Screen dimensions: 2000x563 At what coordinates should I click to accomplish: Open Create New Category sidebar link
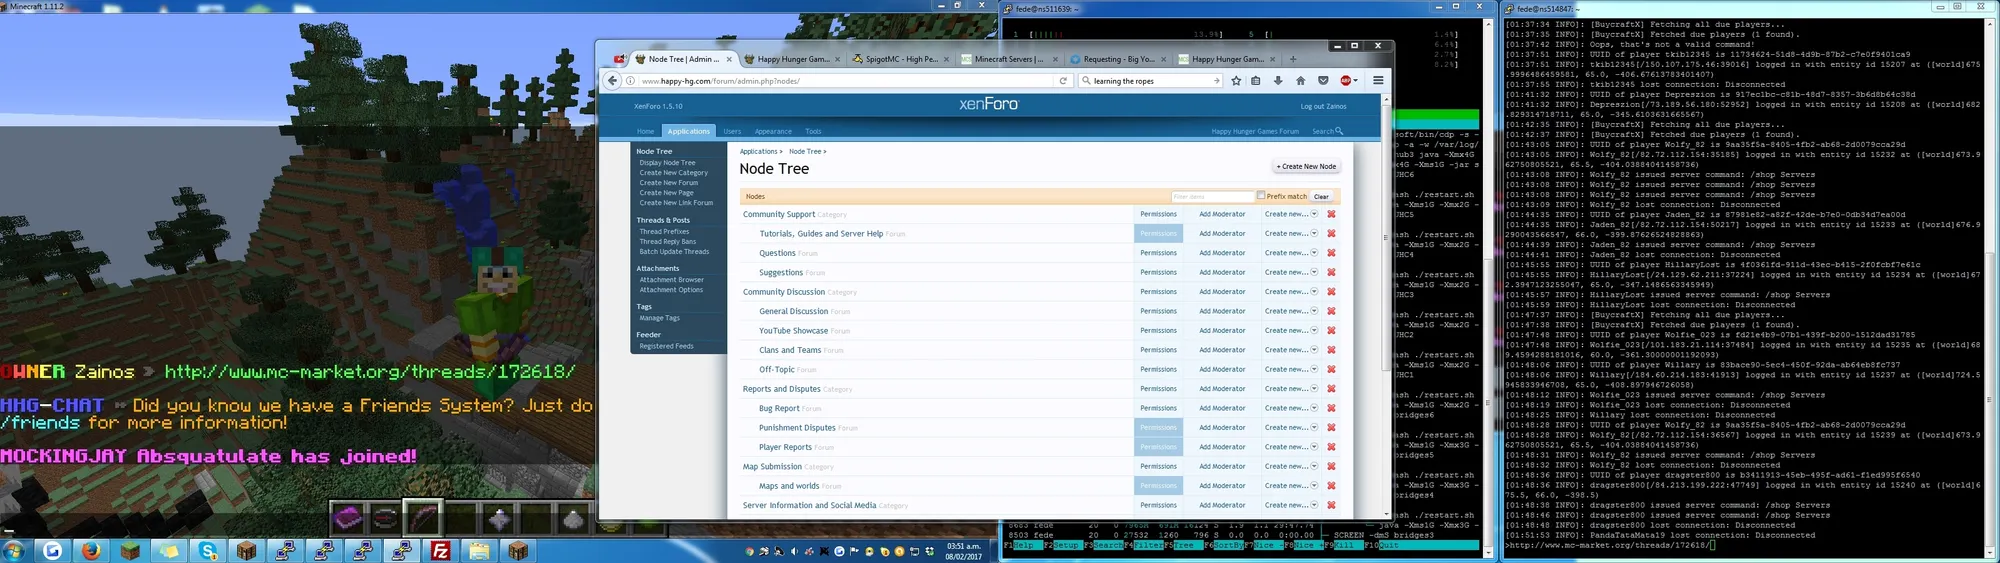coord(674,173)
